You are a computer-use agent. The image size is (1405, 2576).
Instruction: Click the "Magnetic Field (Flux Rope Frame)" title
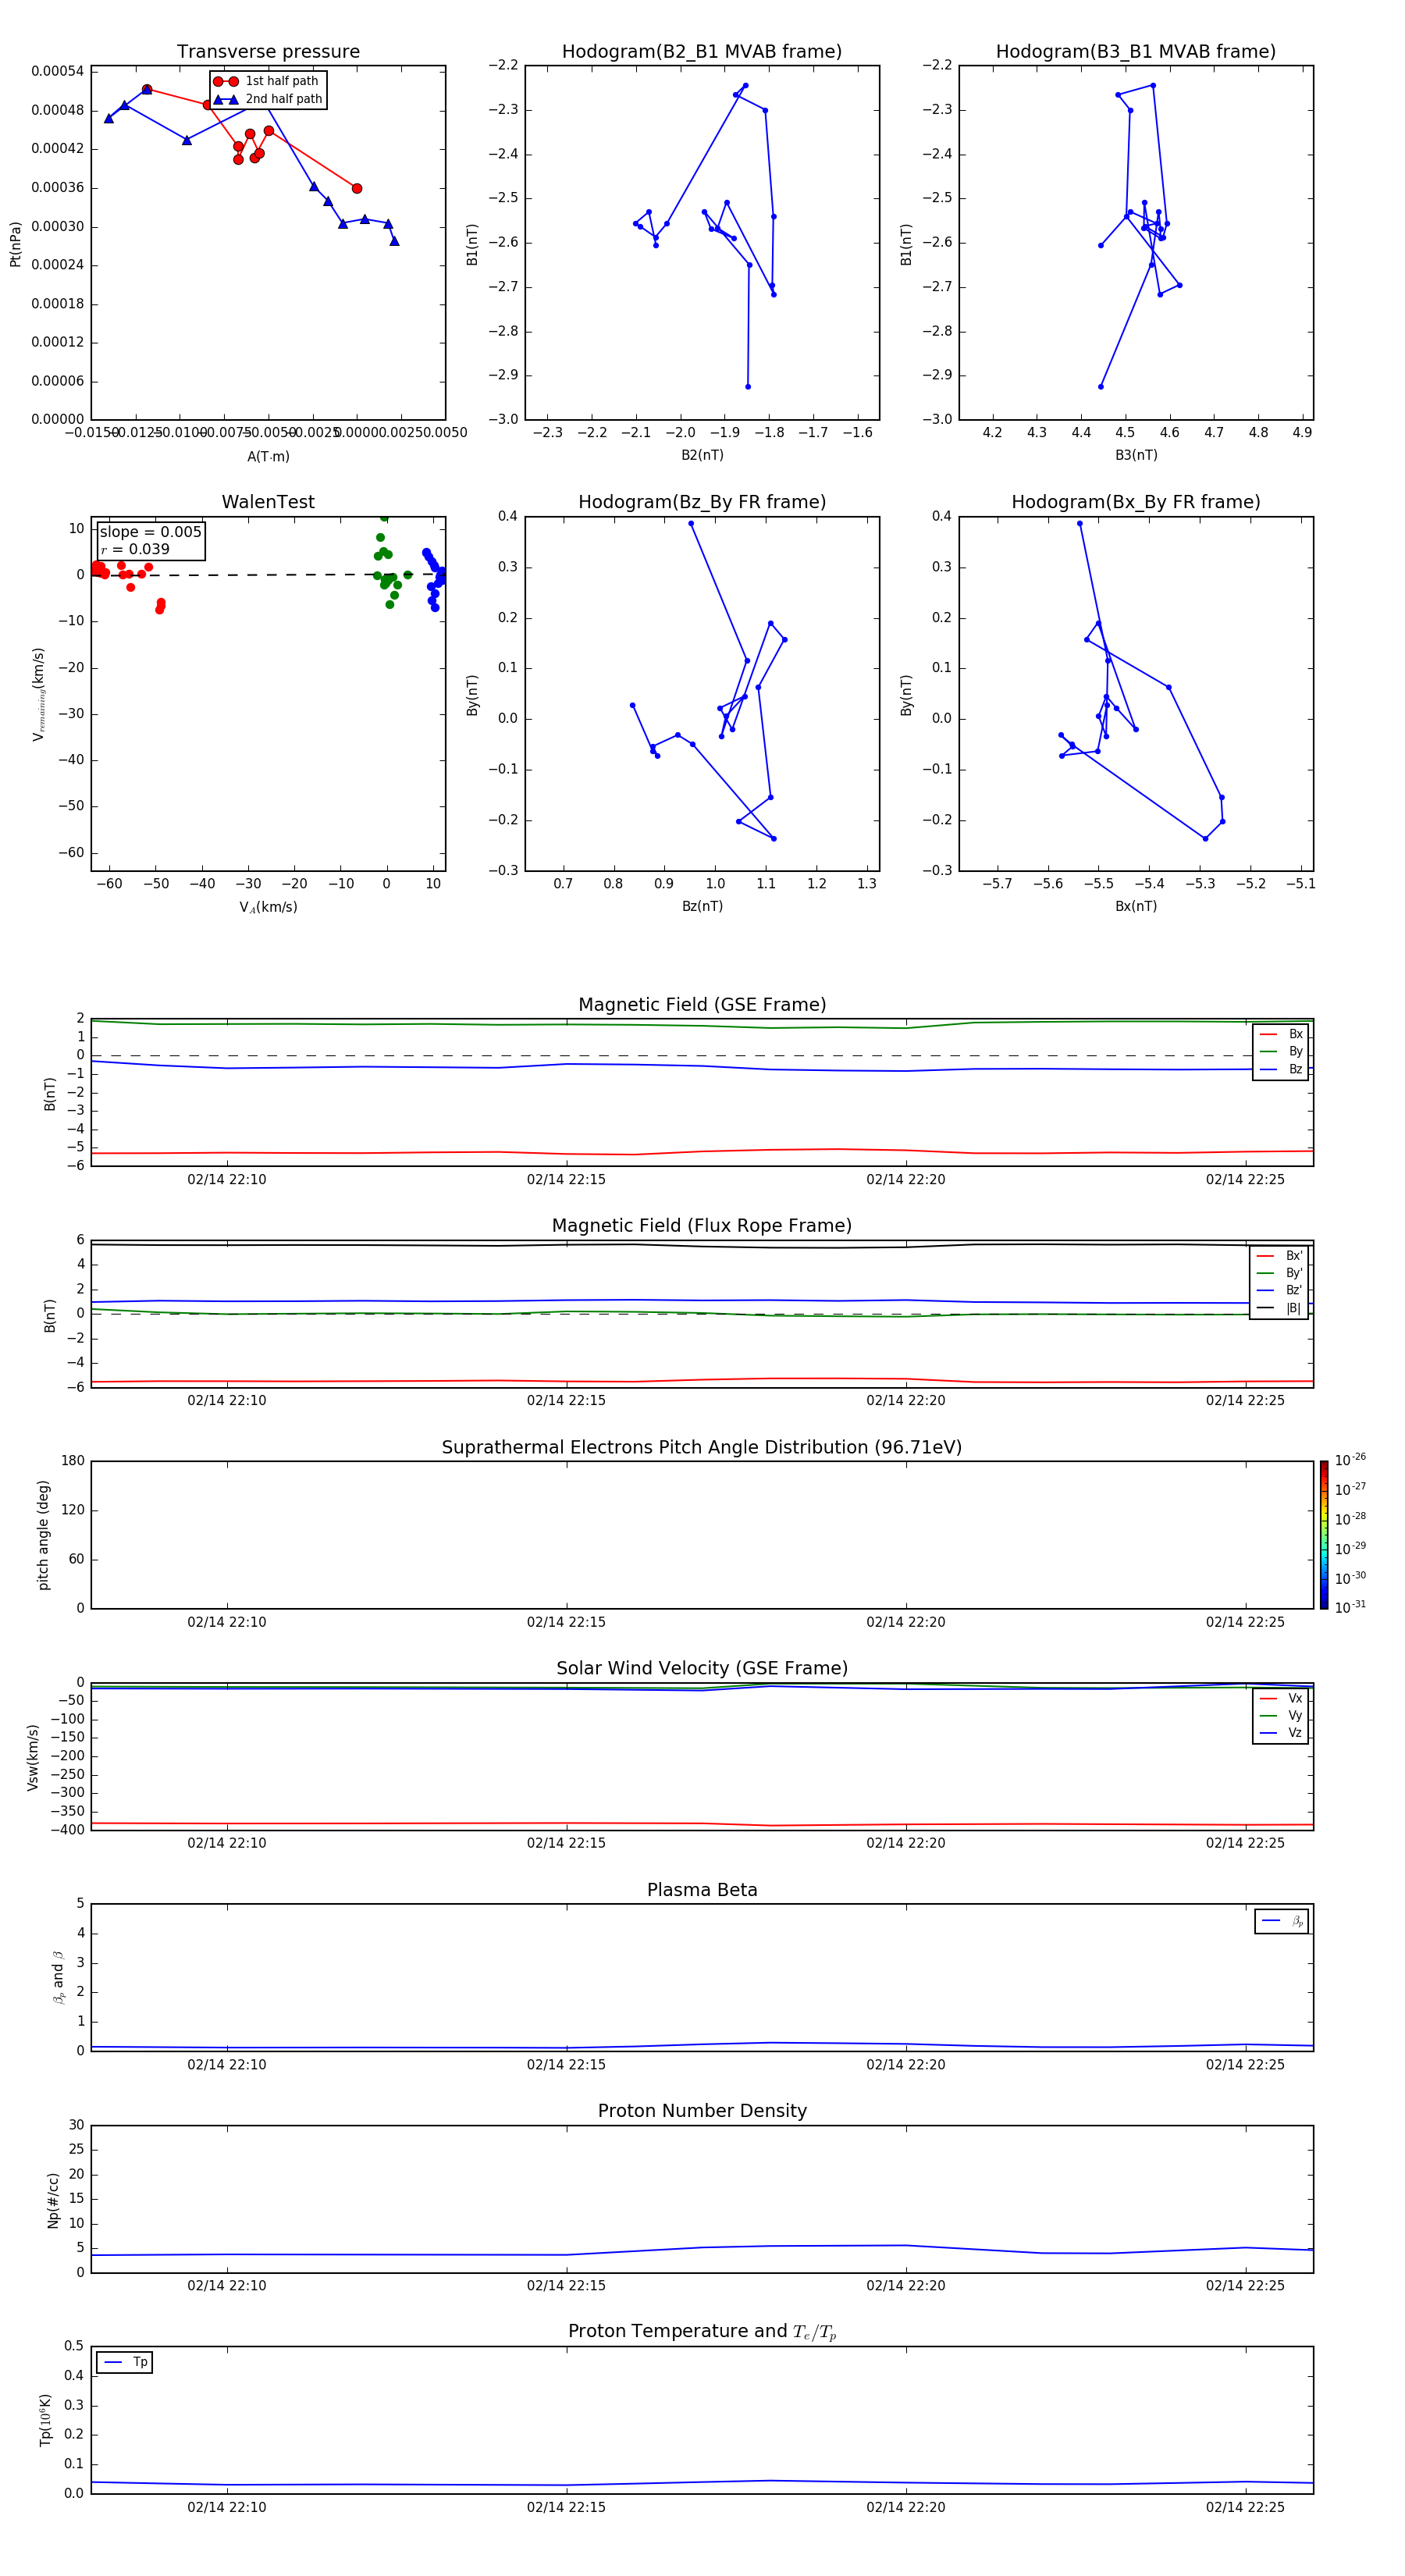click(x=702, y=1226)
